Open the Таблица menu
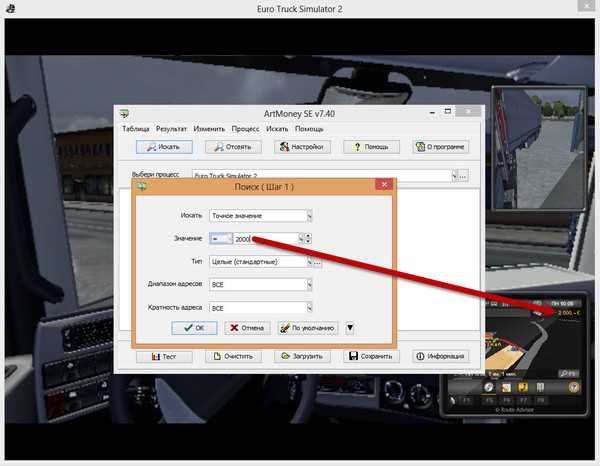The image size is (600, 466). click(x=135, y=129)
